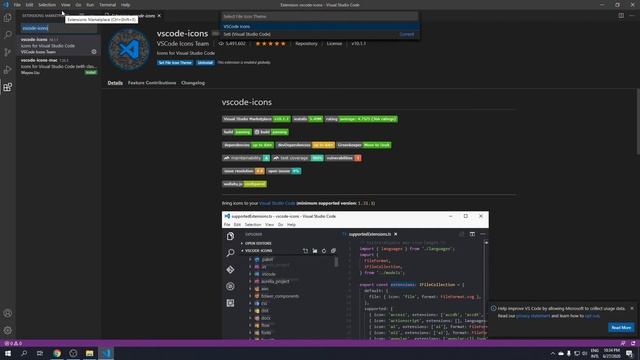
Task: Open the Edit menu
Action: [29, 5]
